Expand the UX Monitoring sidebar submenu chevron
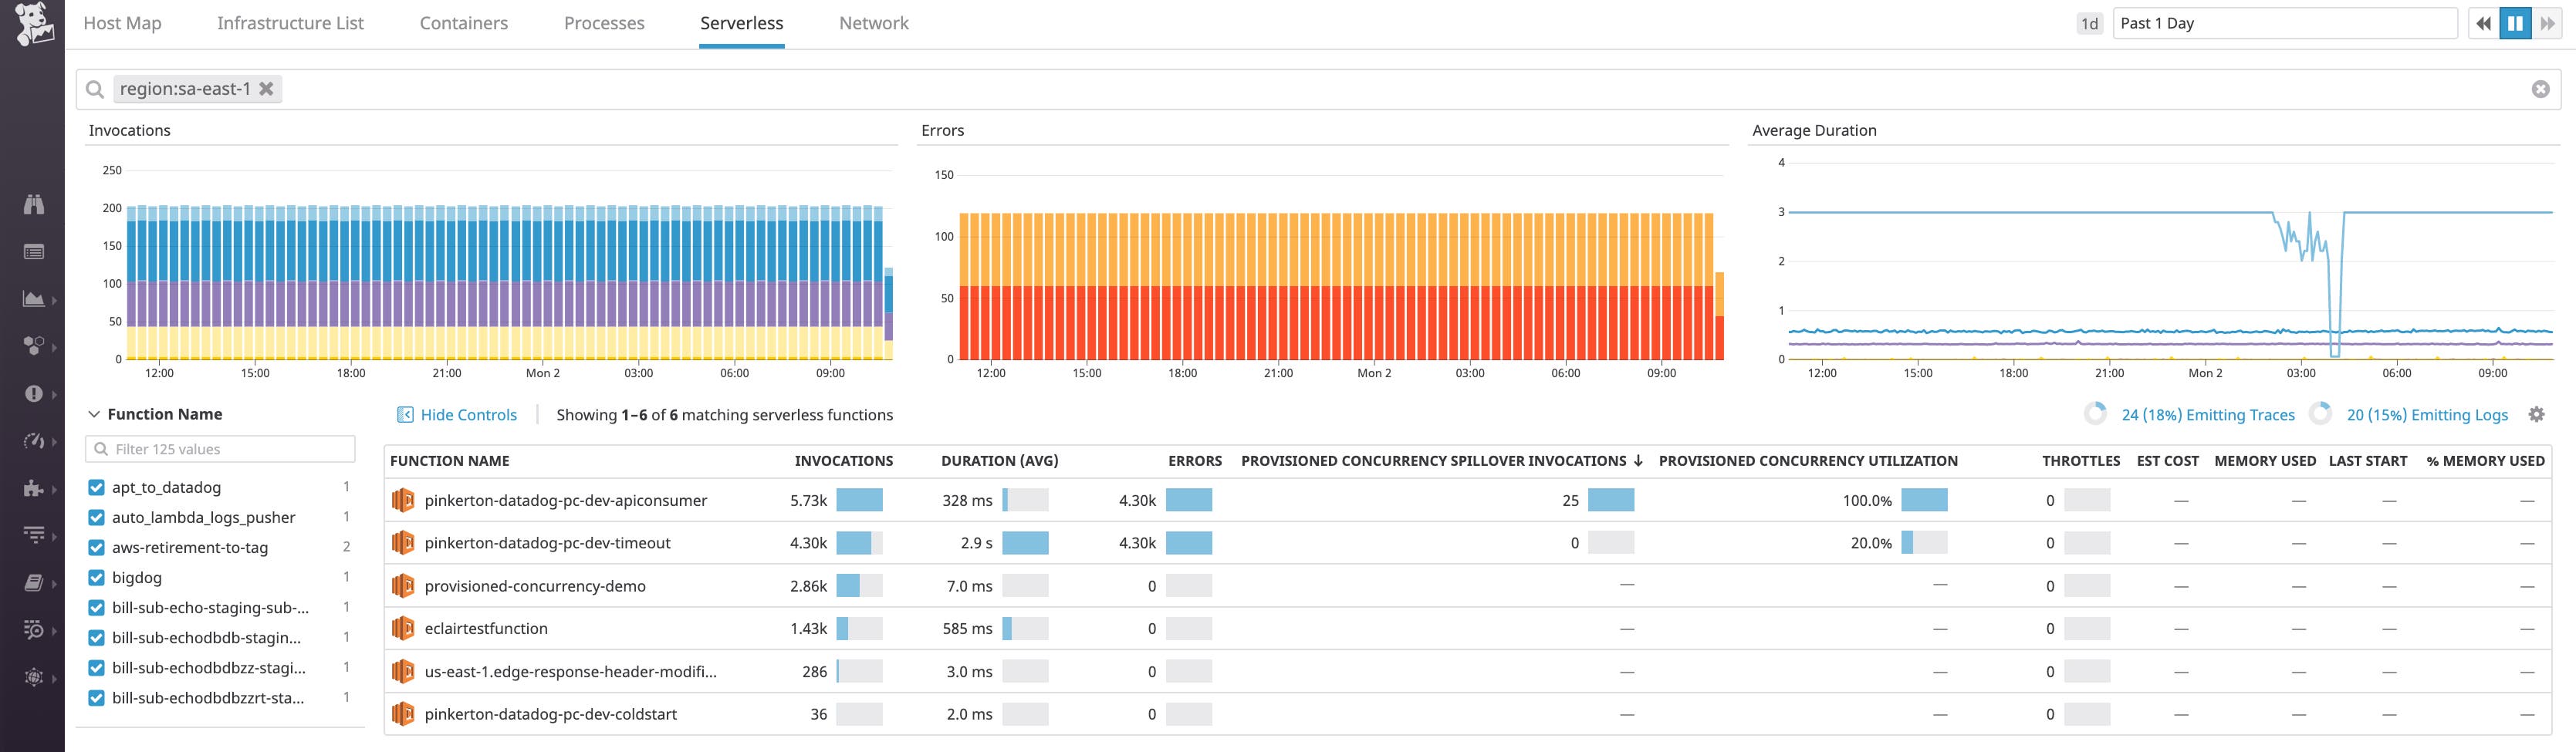2576x752 pixels. [x=56, y=678]
